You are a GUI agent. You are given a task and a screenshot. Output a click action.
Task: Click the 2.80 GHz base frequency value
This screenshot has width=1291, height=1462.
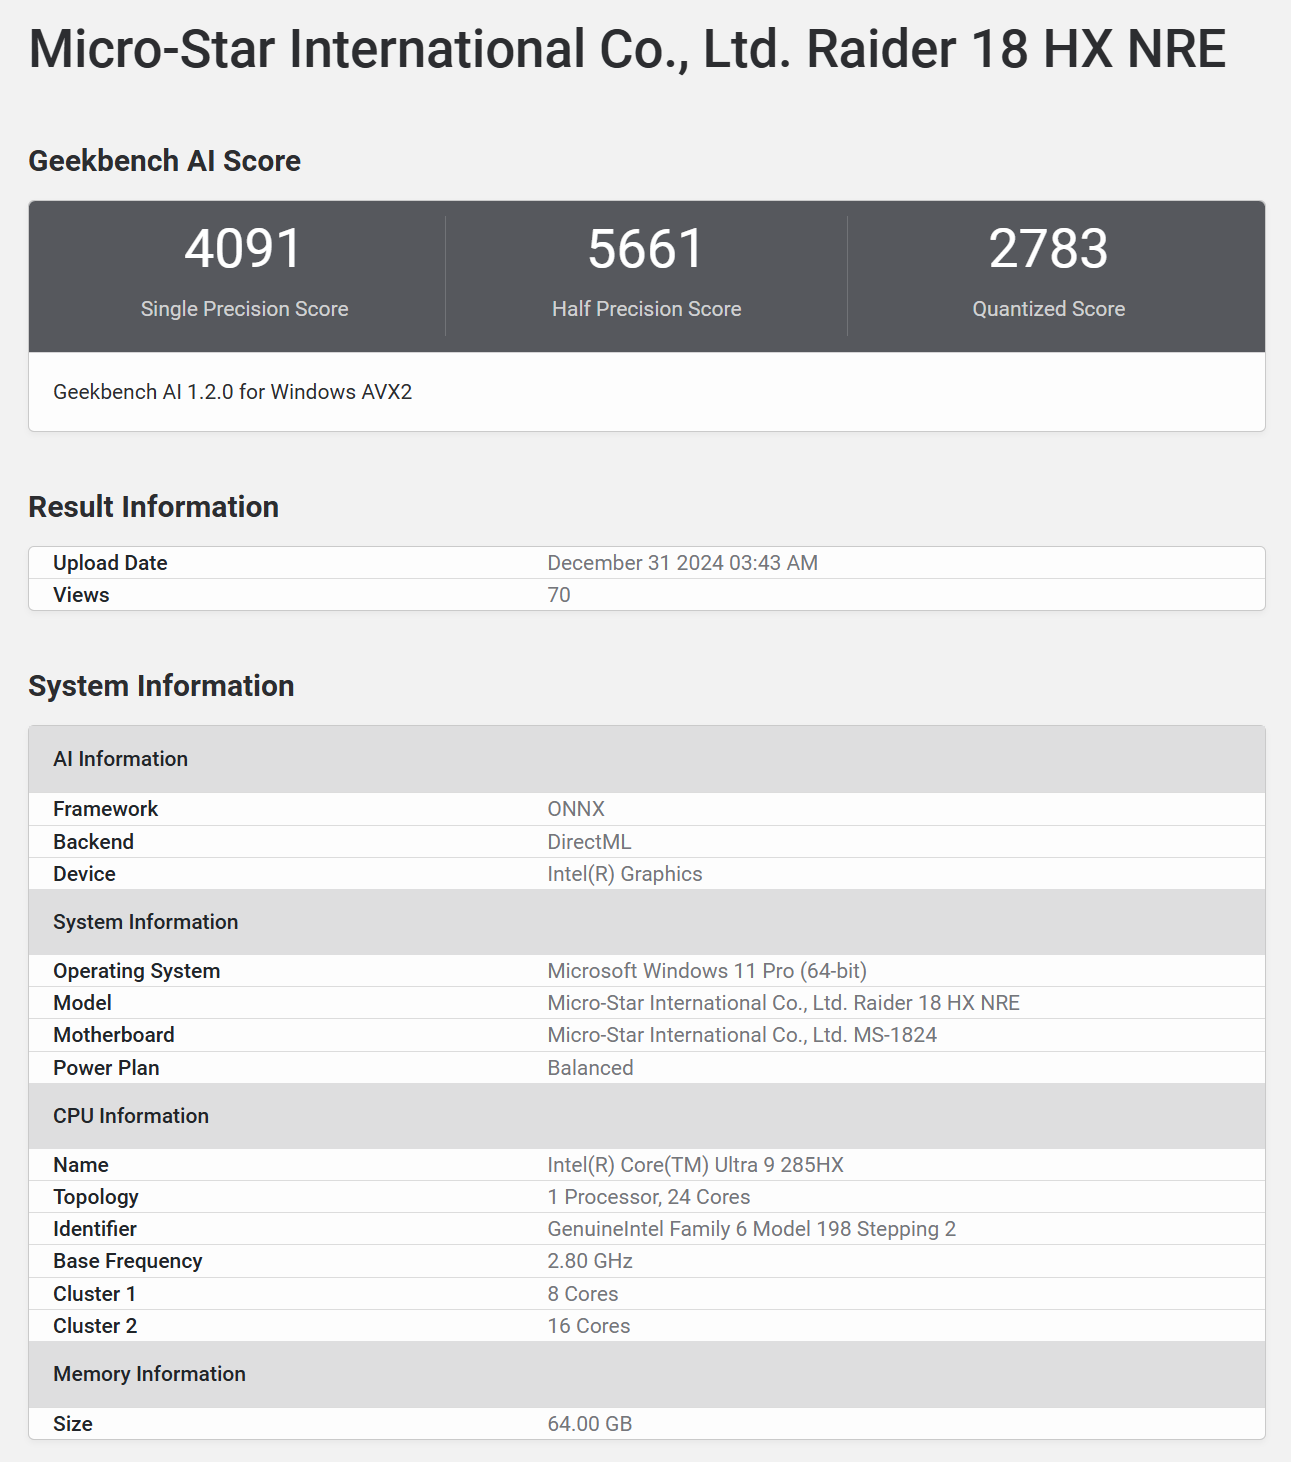tap(590, 1261)
